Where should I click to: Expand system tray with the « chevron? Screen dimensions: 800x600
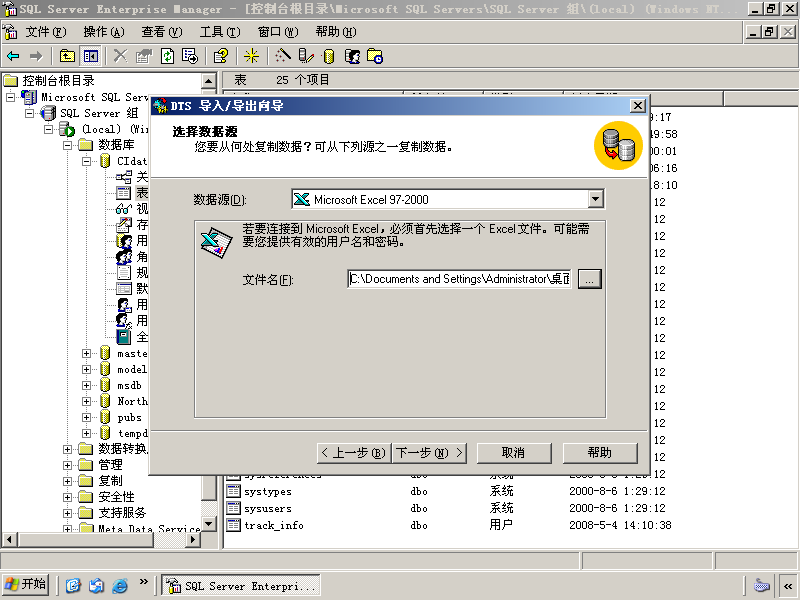click(x=788, y=585)
